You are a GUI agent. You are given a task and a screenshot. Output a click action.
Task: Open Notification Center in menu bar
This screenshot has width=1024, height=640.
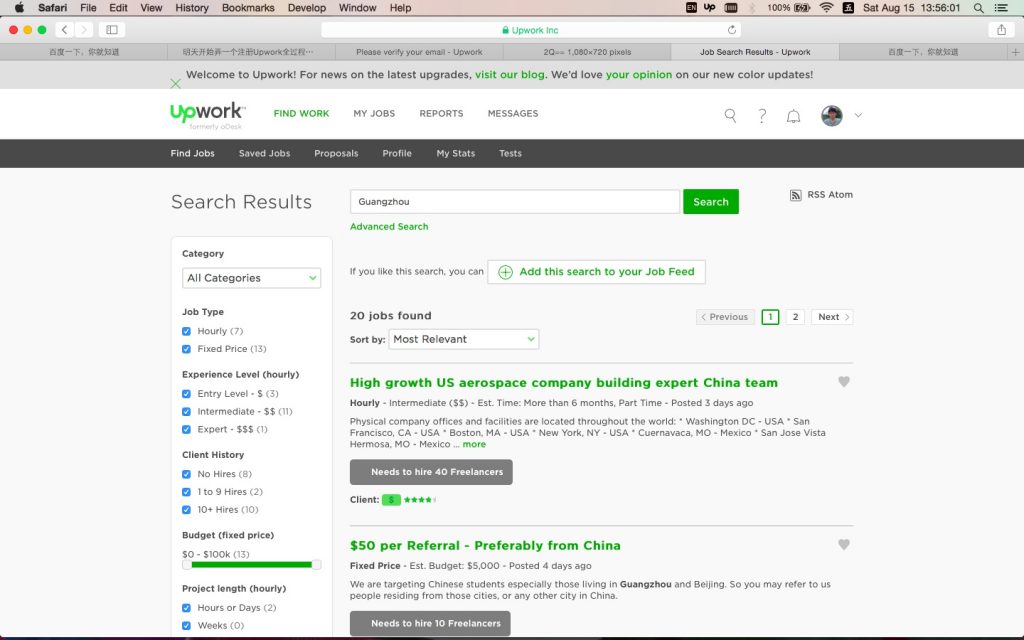click(x=1000, y=8)
